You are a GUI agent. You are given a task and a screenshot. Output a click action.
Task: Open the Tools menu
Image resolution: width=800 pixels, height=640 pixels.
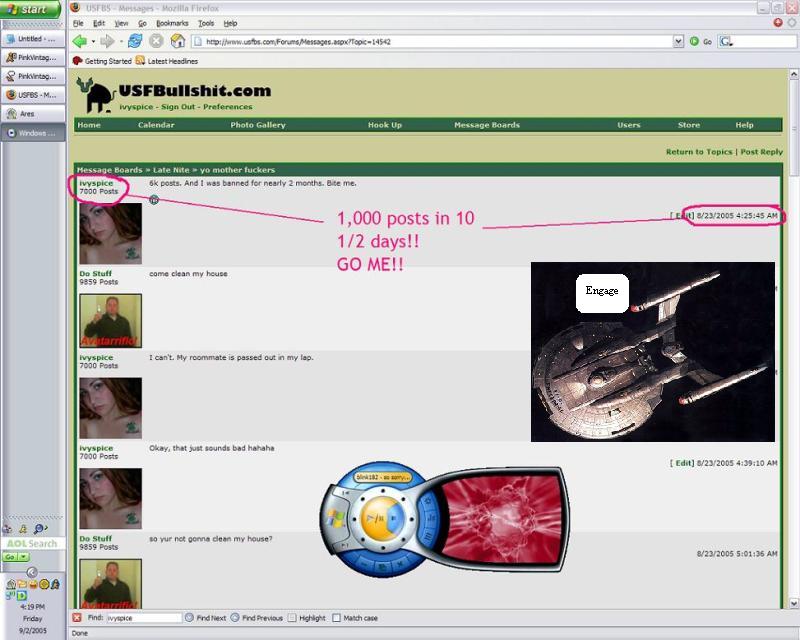206,23
